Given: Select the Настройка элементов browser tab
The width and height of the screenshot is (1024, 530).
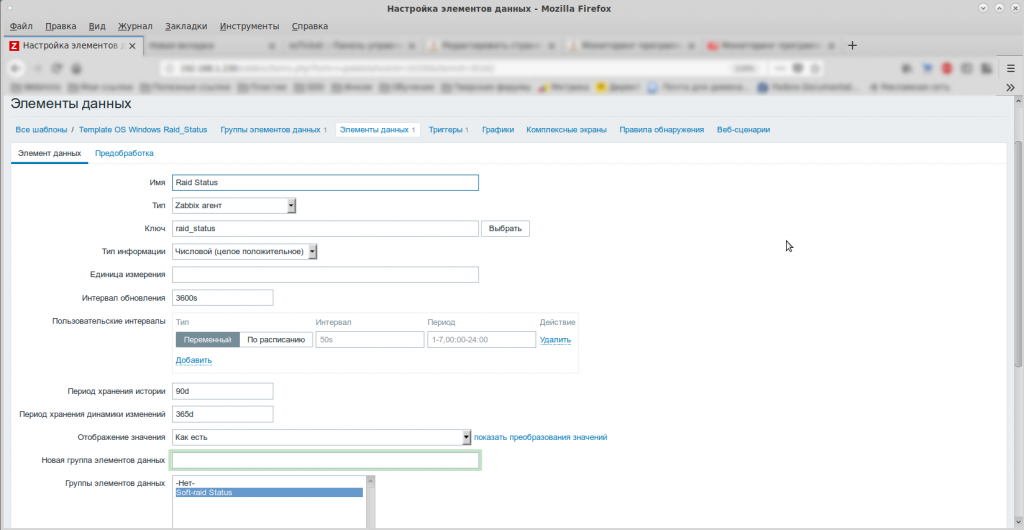Looking at the screenshot, I should [x=73, y=46].
